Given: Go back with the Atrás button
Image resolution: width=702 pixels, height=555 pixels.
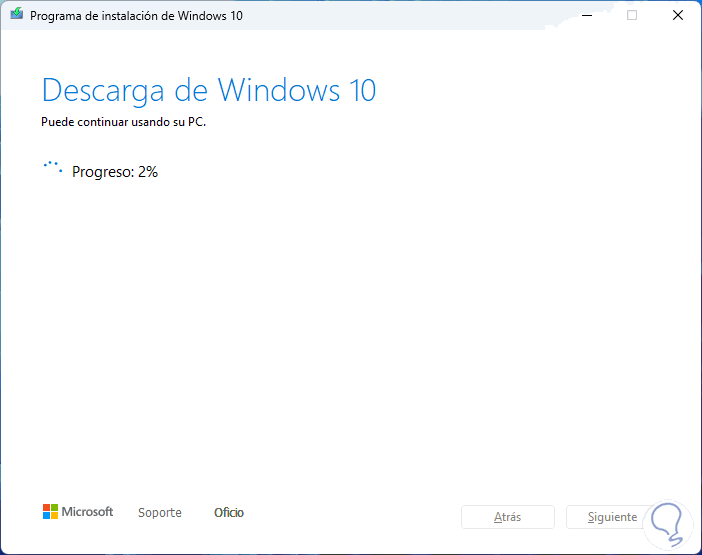Looking at the screenshot, I should (x=508, y=517).
